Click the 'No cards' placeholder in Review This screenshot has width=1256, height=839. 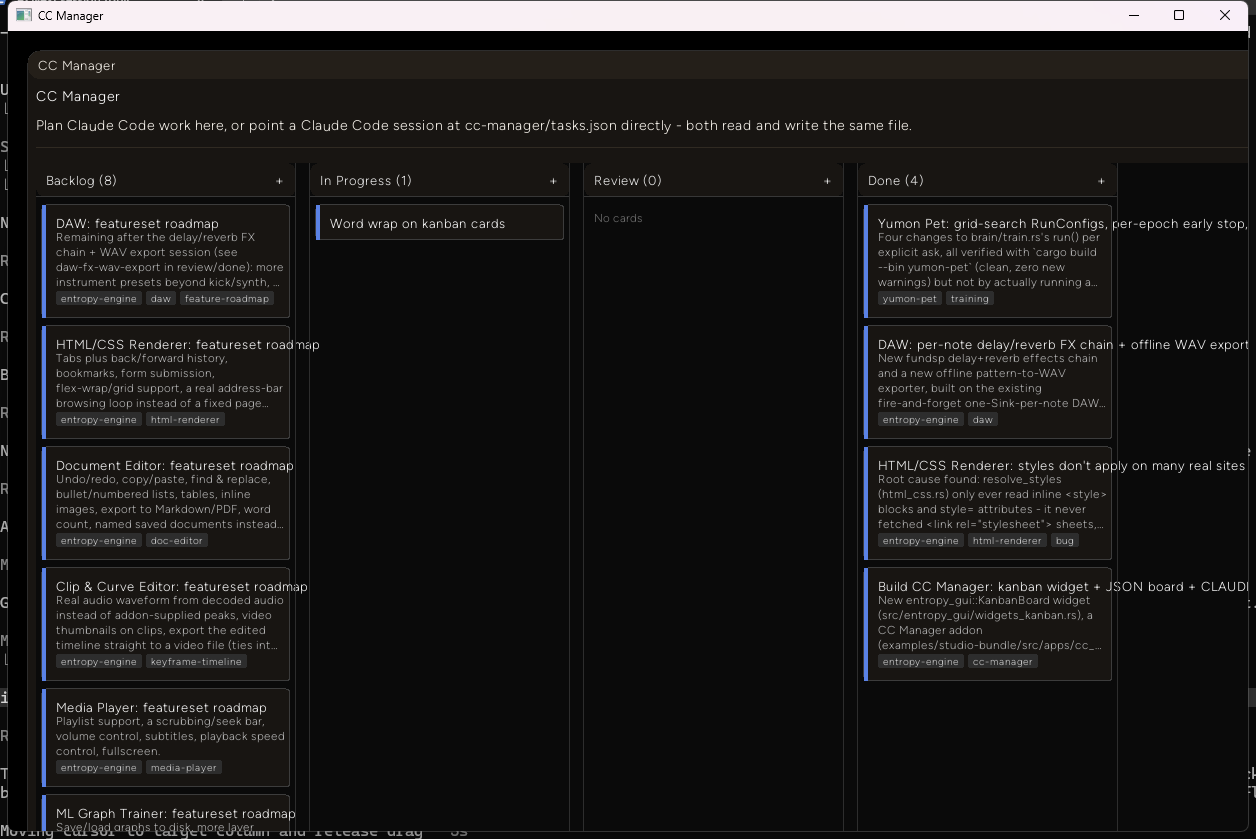point(618,218)
